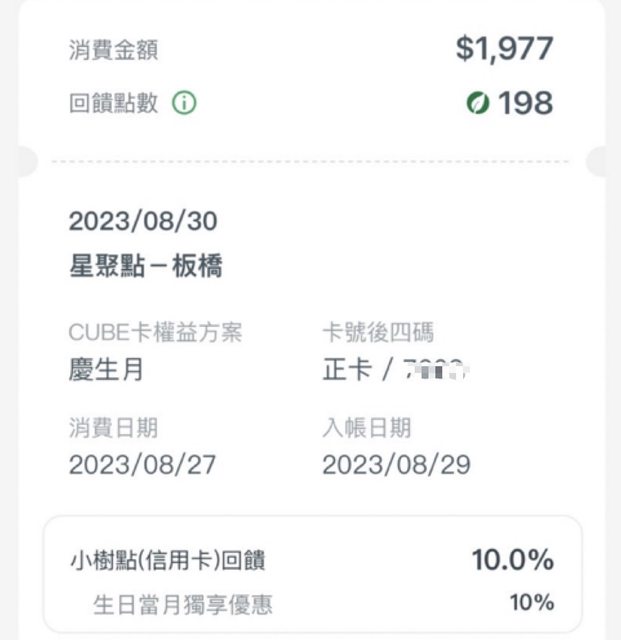Open merchant name 星聚點－板橋

point(146,267)
